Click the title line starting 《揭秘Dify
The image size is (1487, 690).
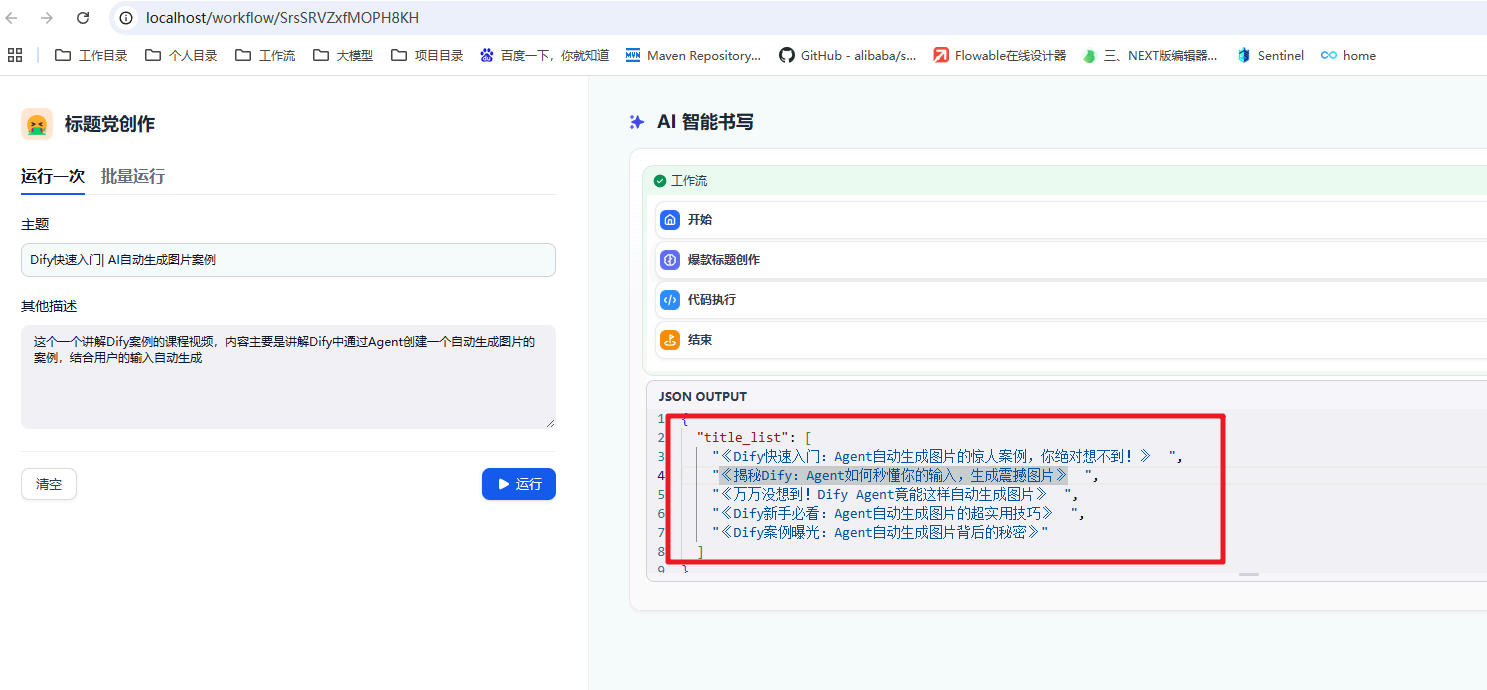tap(905, 475)
